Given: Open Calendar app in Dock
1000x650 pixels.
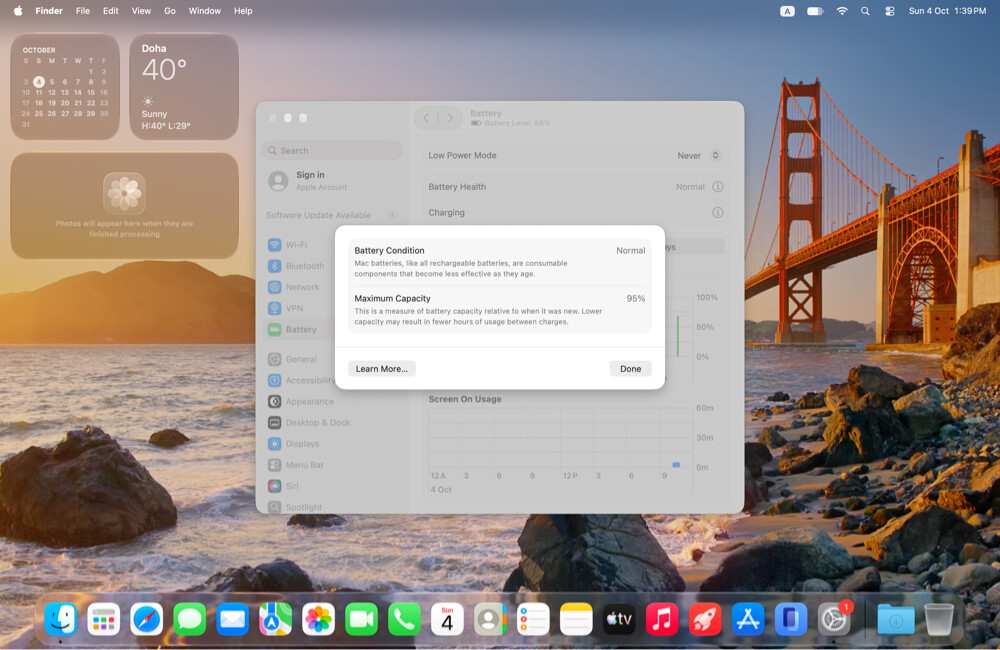Looking at the screenshot, I should (x=447, y=619).
